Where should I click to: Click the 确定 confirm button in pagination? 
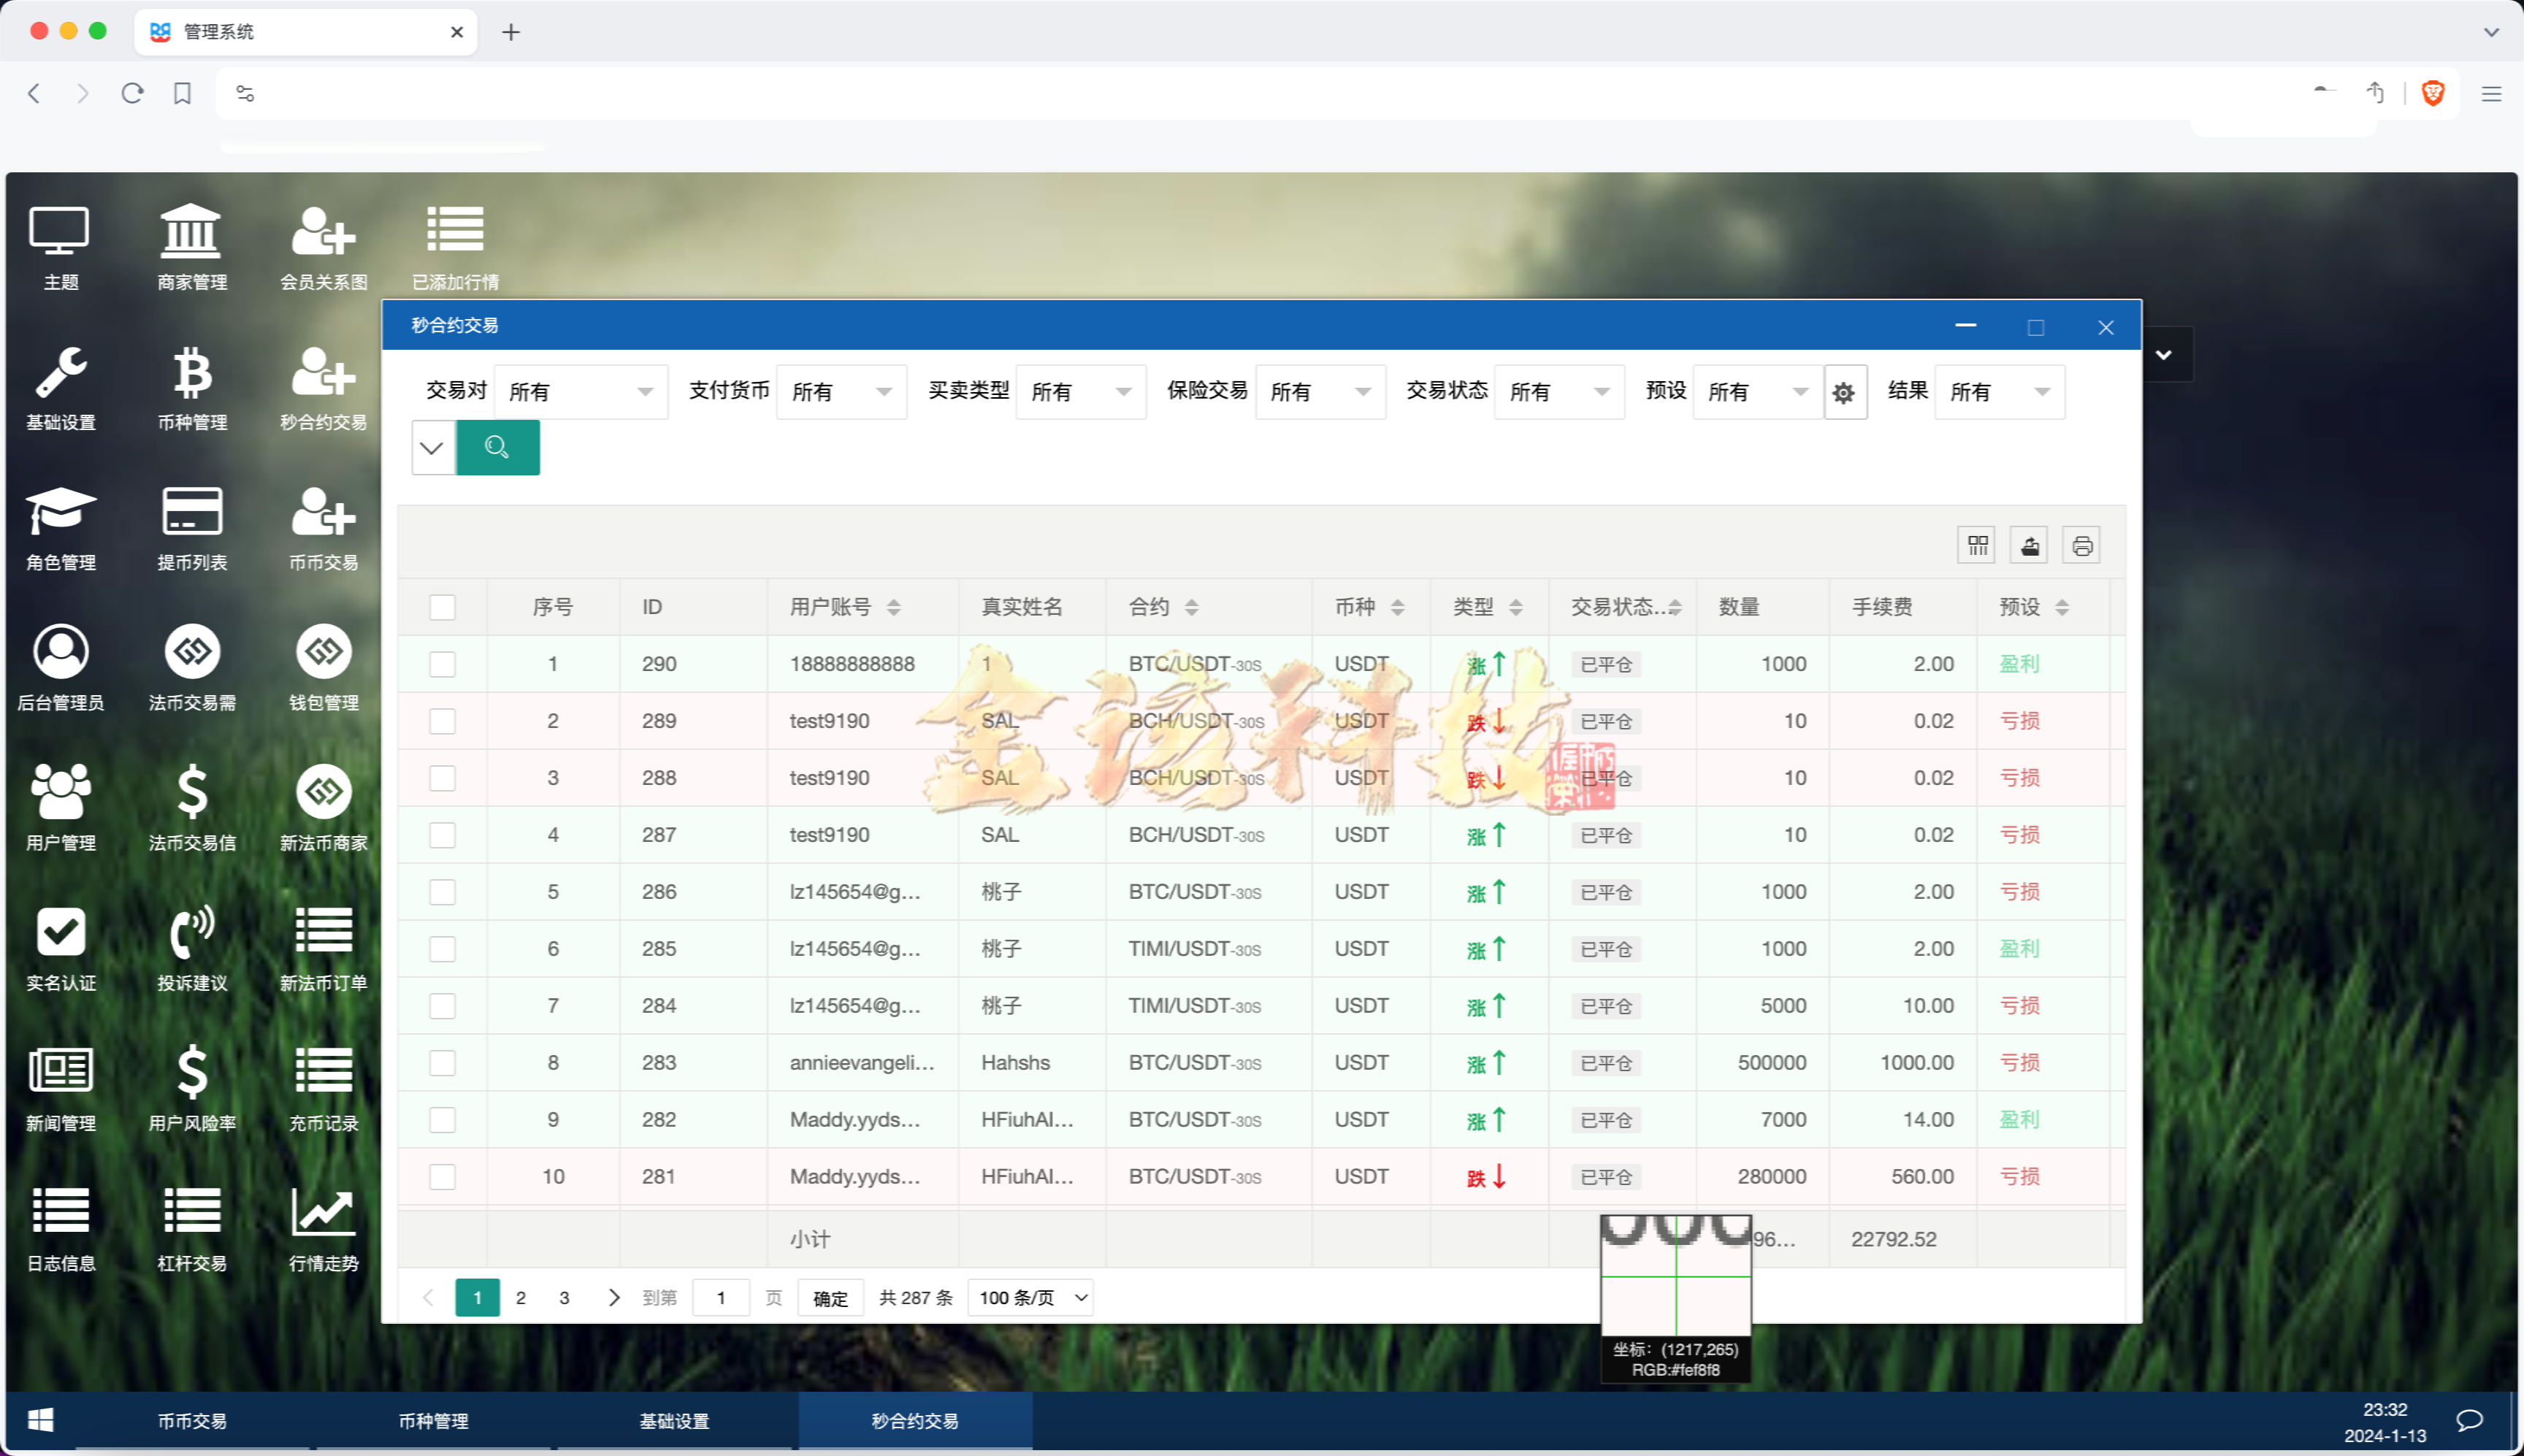(830, 1297)
